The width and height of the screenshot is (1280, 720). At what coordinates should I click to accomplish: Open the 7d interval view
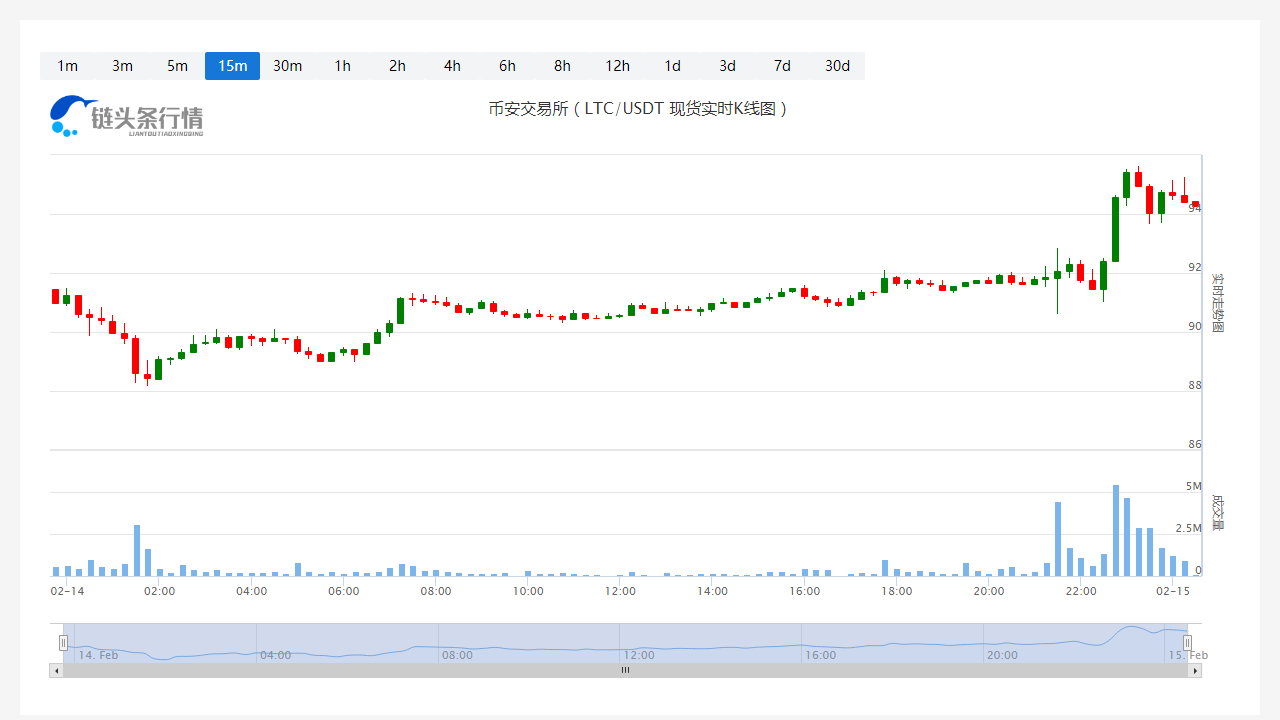tap(782, 66)
